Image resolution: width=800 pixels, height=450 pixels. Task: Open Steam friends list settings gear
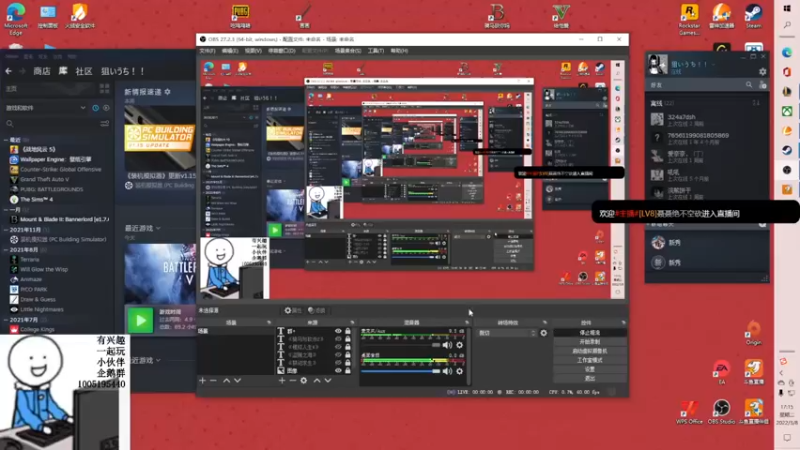coord(762,72)
